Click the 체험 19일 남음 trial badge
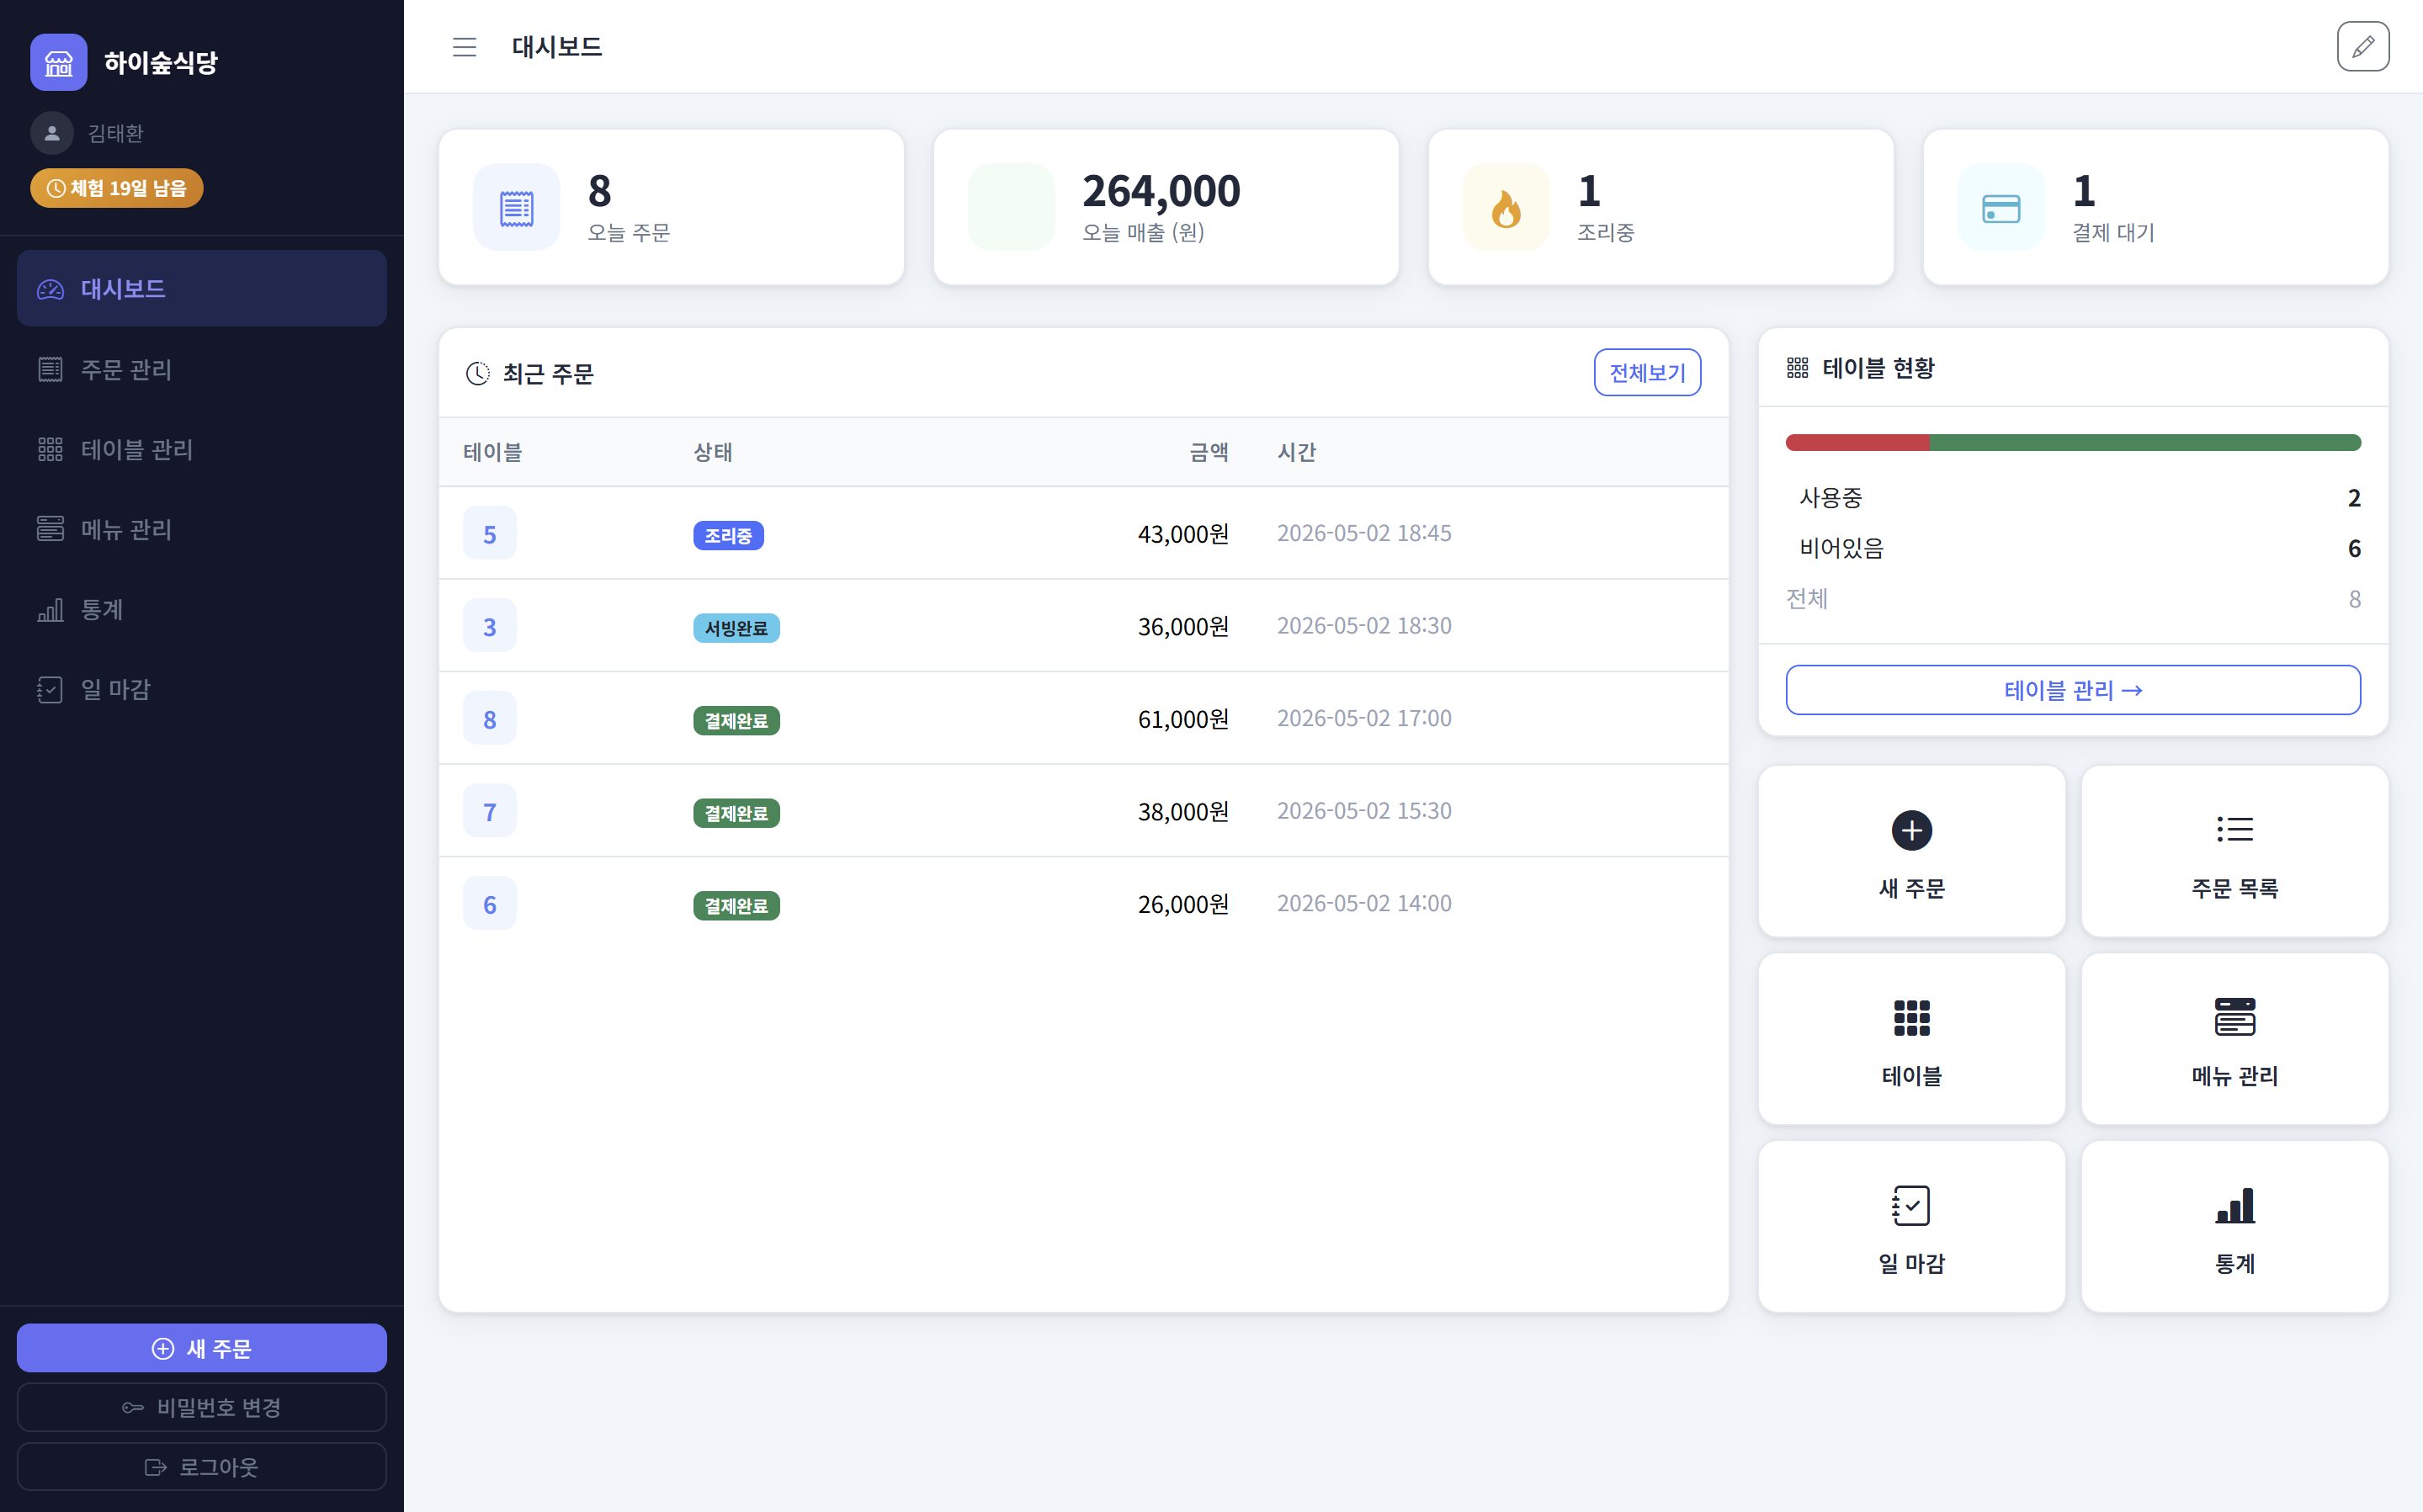Viewport: 2423px width, 1512px height. pyautogui.click(x=117, y=188)
